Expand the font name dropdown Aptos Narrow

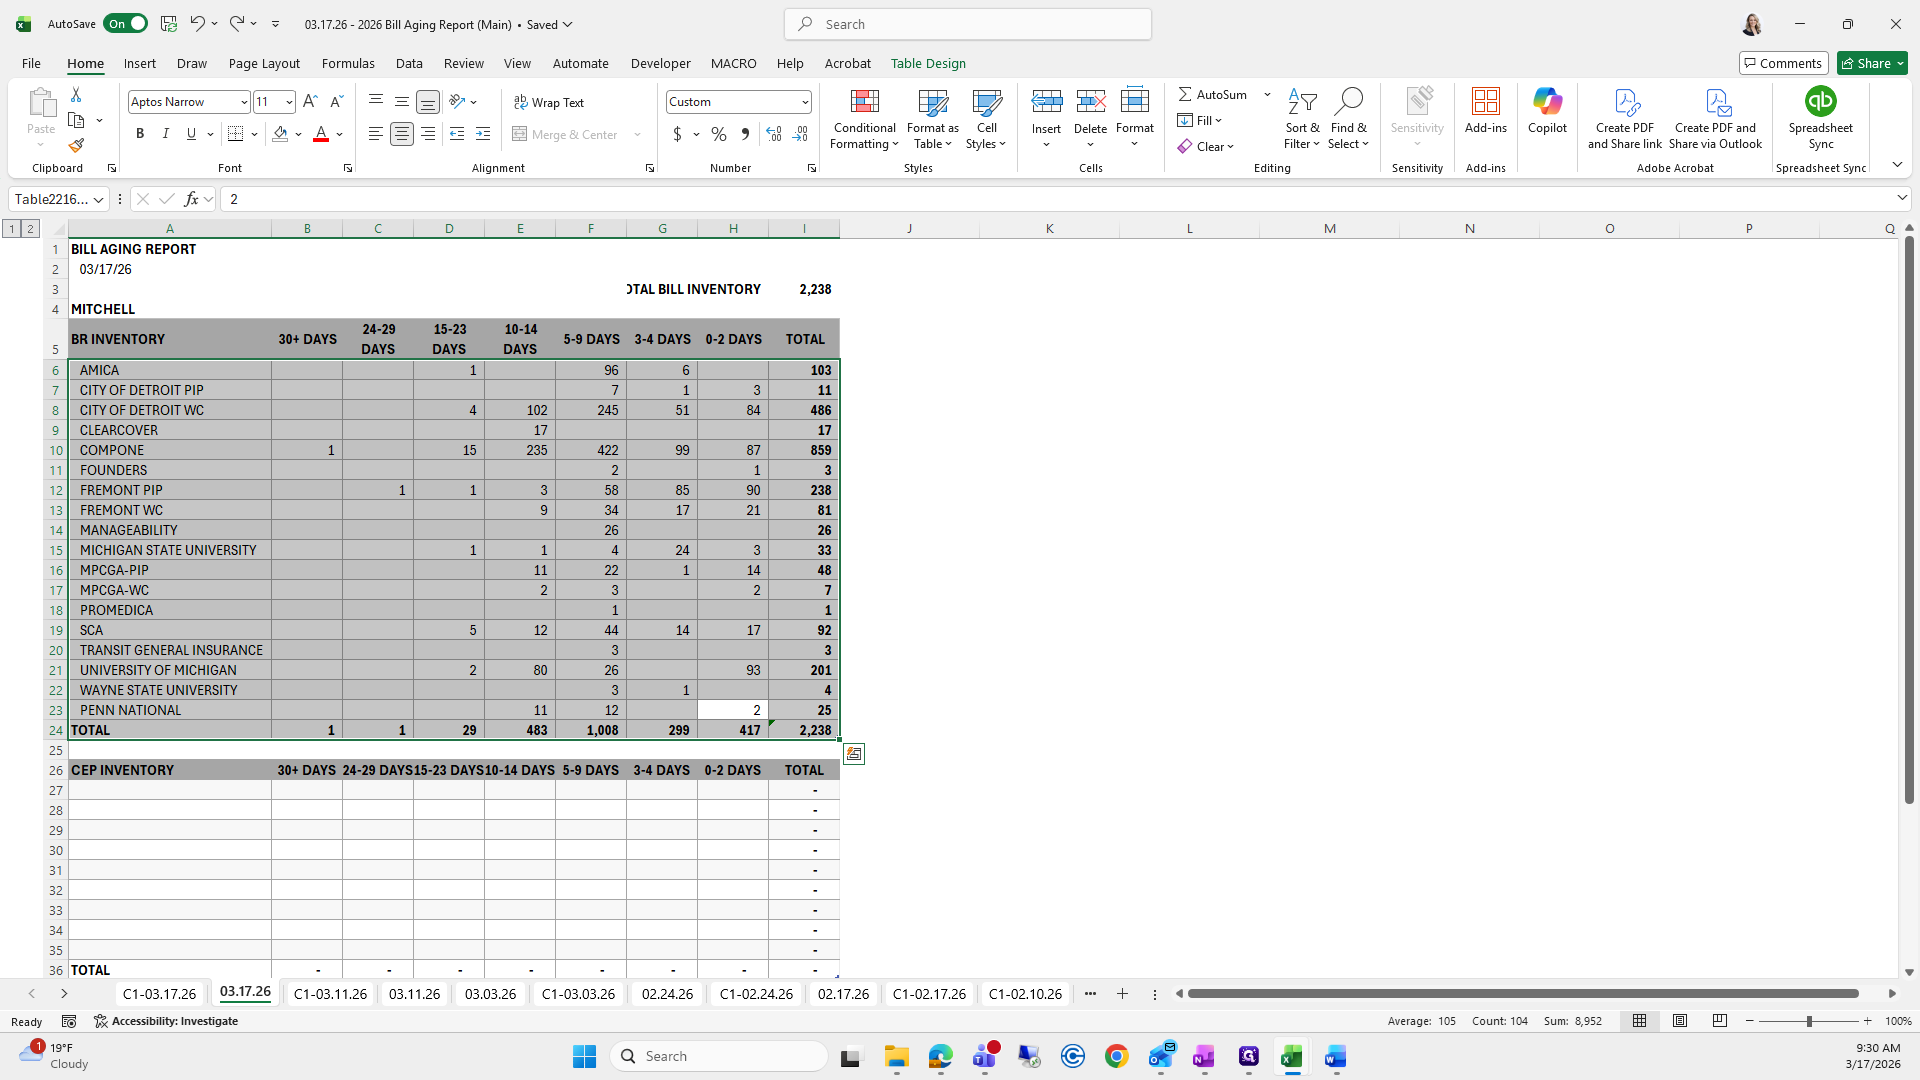[243, 102]
